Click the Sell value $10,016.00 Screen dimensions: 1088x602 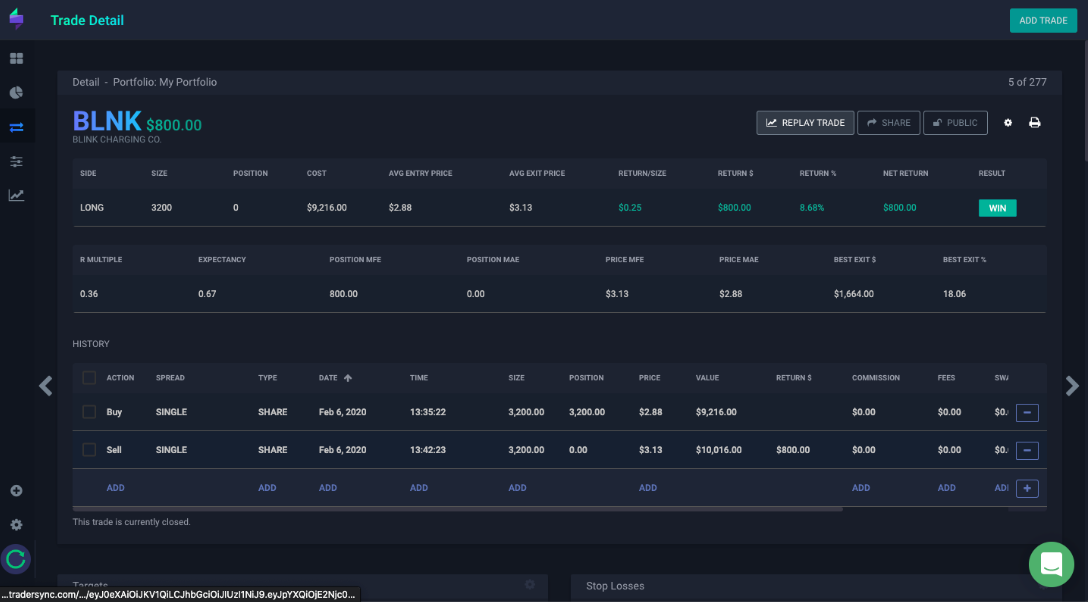tap(719, 449)
